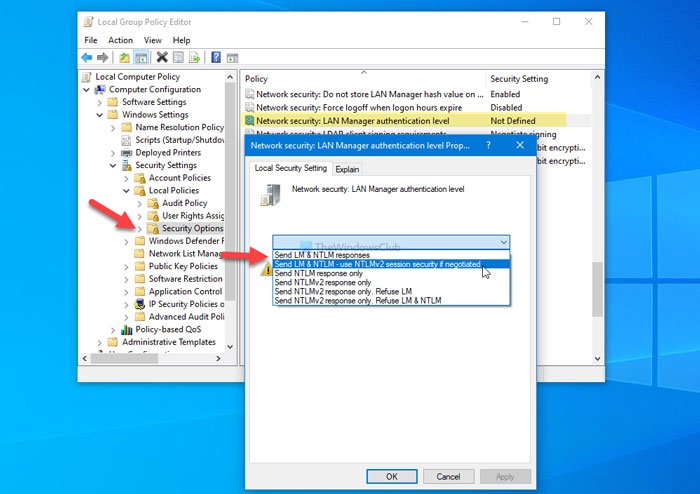
Task: Collapse the Local Policies tree node
Action: pos(127,190)
